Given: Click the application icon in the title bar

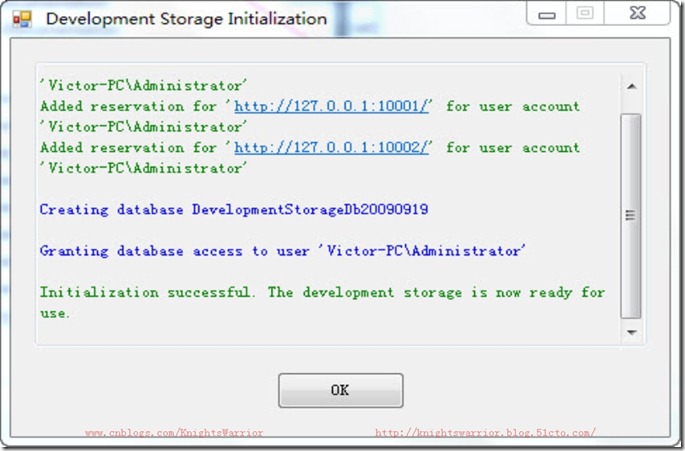Looking at the screenshot, I should (x=22, y=19).
